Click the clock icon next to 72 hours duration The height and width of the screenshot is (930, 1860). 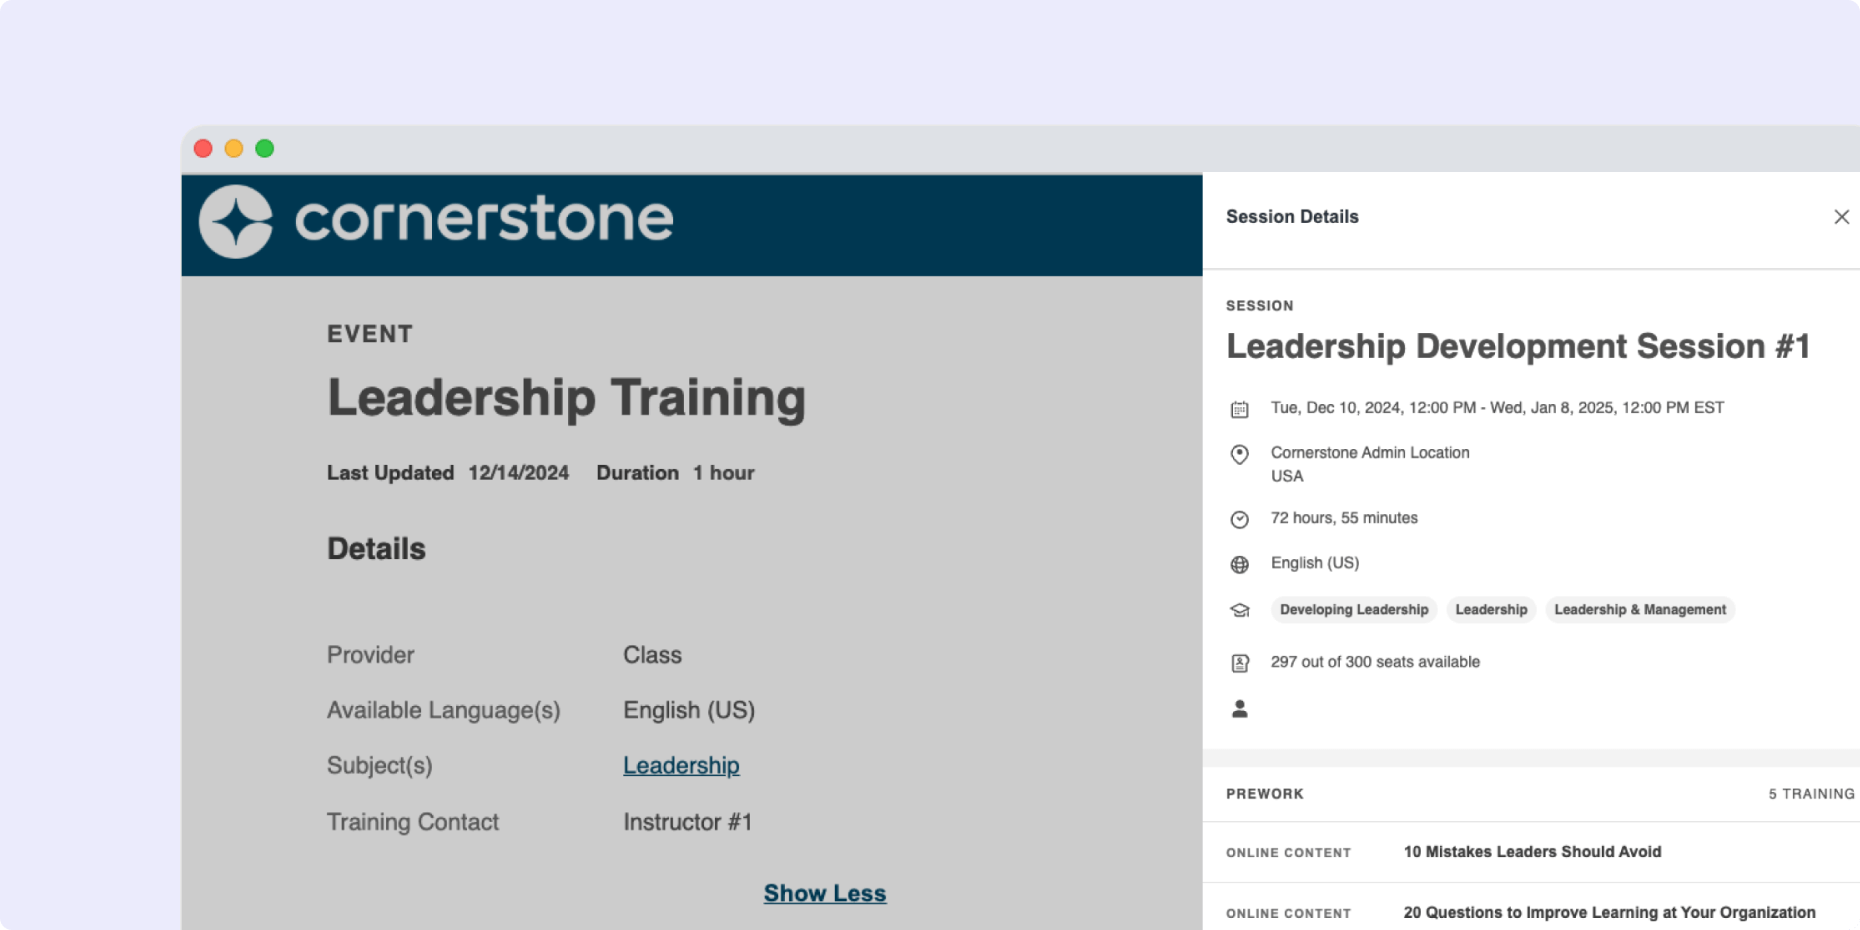click(x=1240, y=519)
